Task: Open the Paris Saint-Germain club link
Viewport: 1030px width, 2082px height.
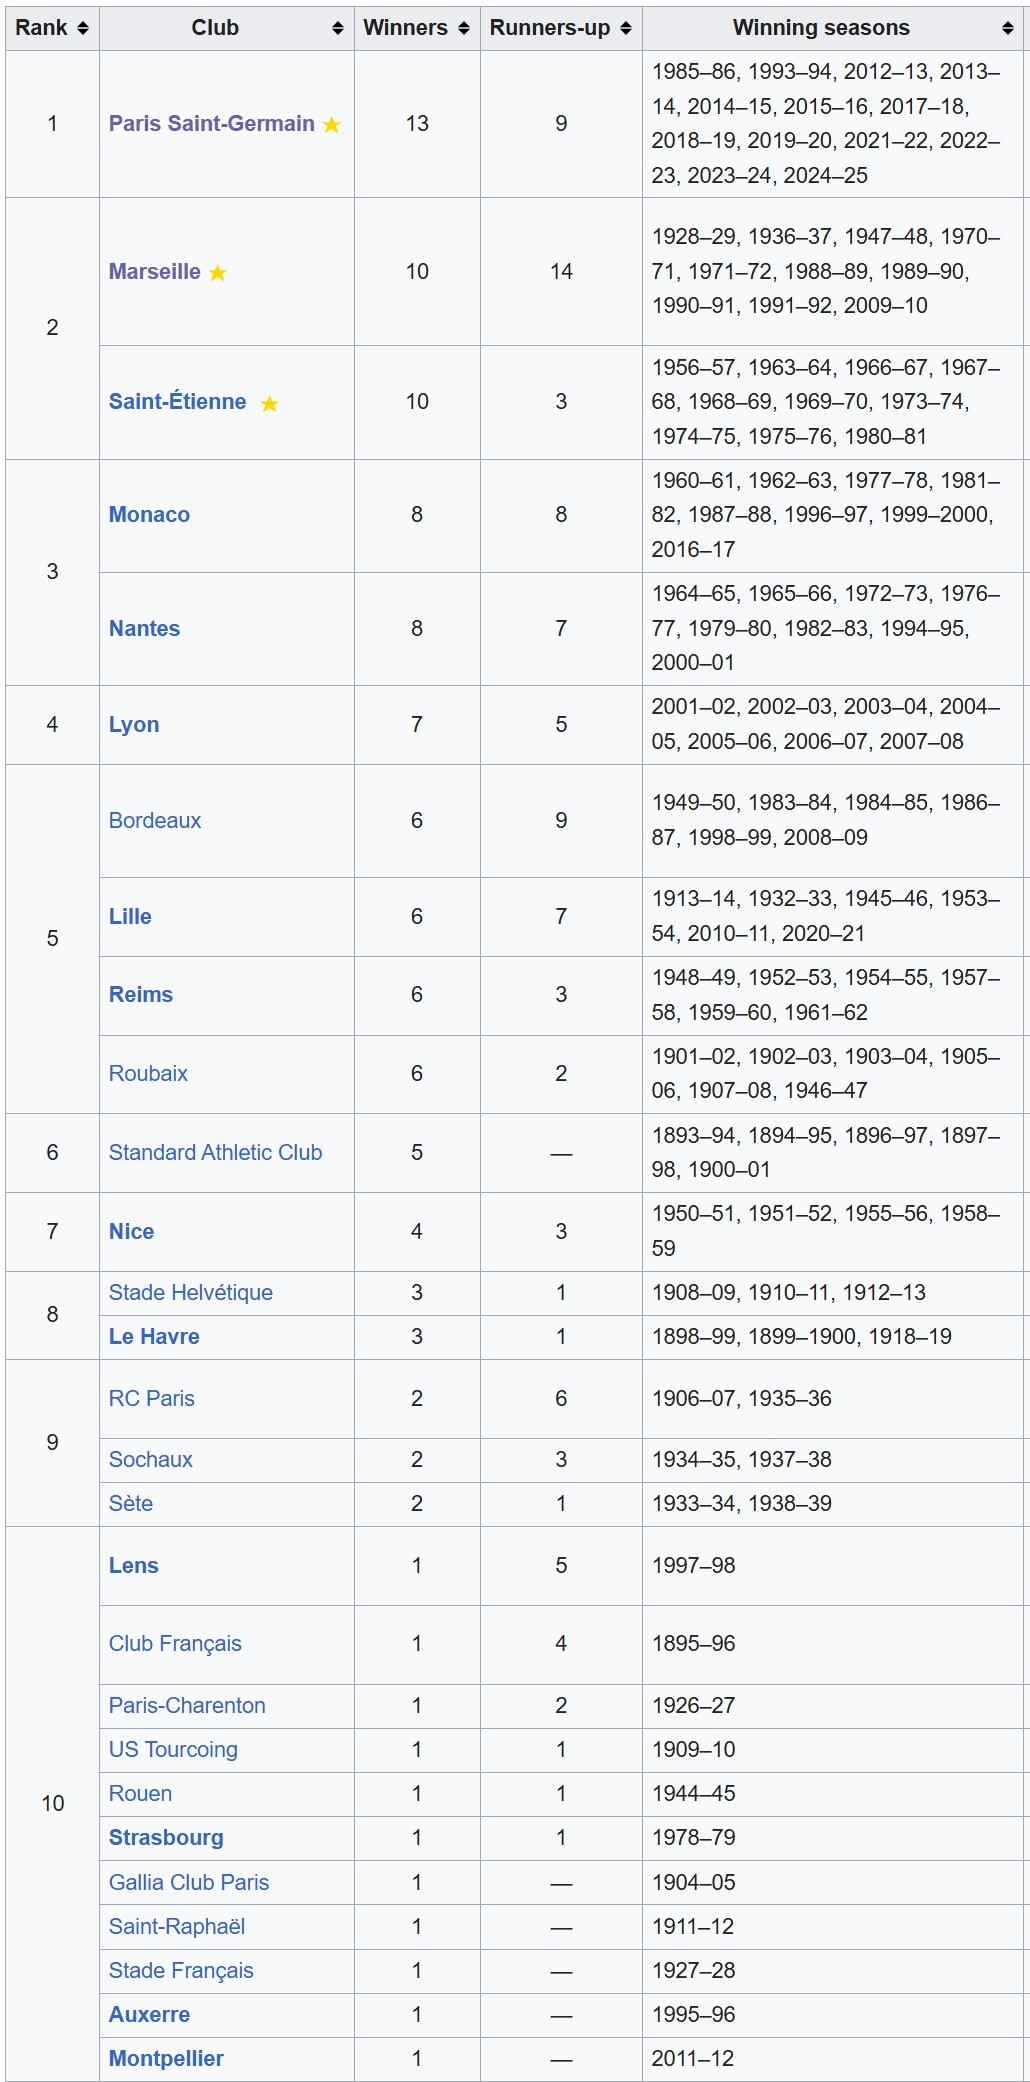Action: pyautogui.click(x=211, y=124)
